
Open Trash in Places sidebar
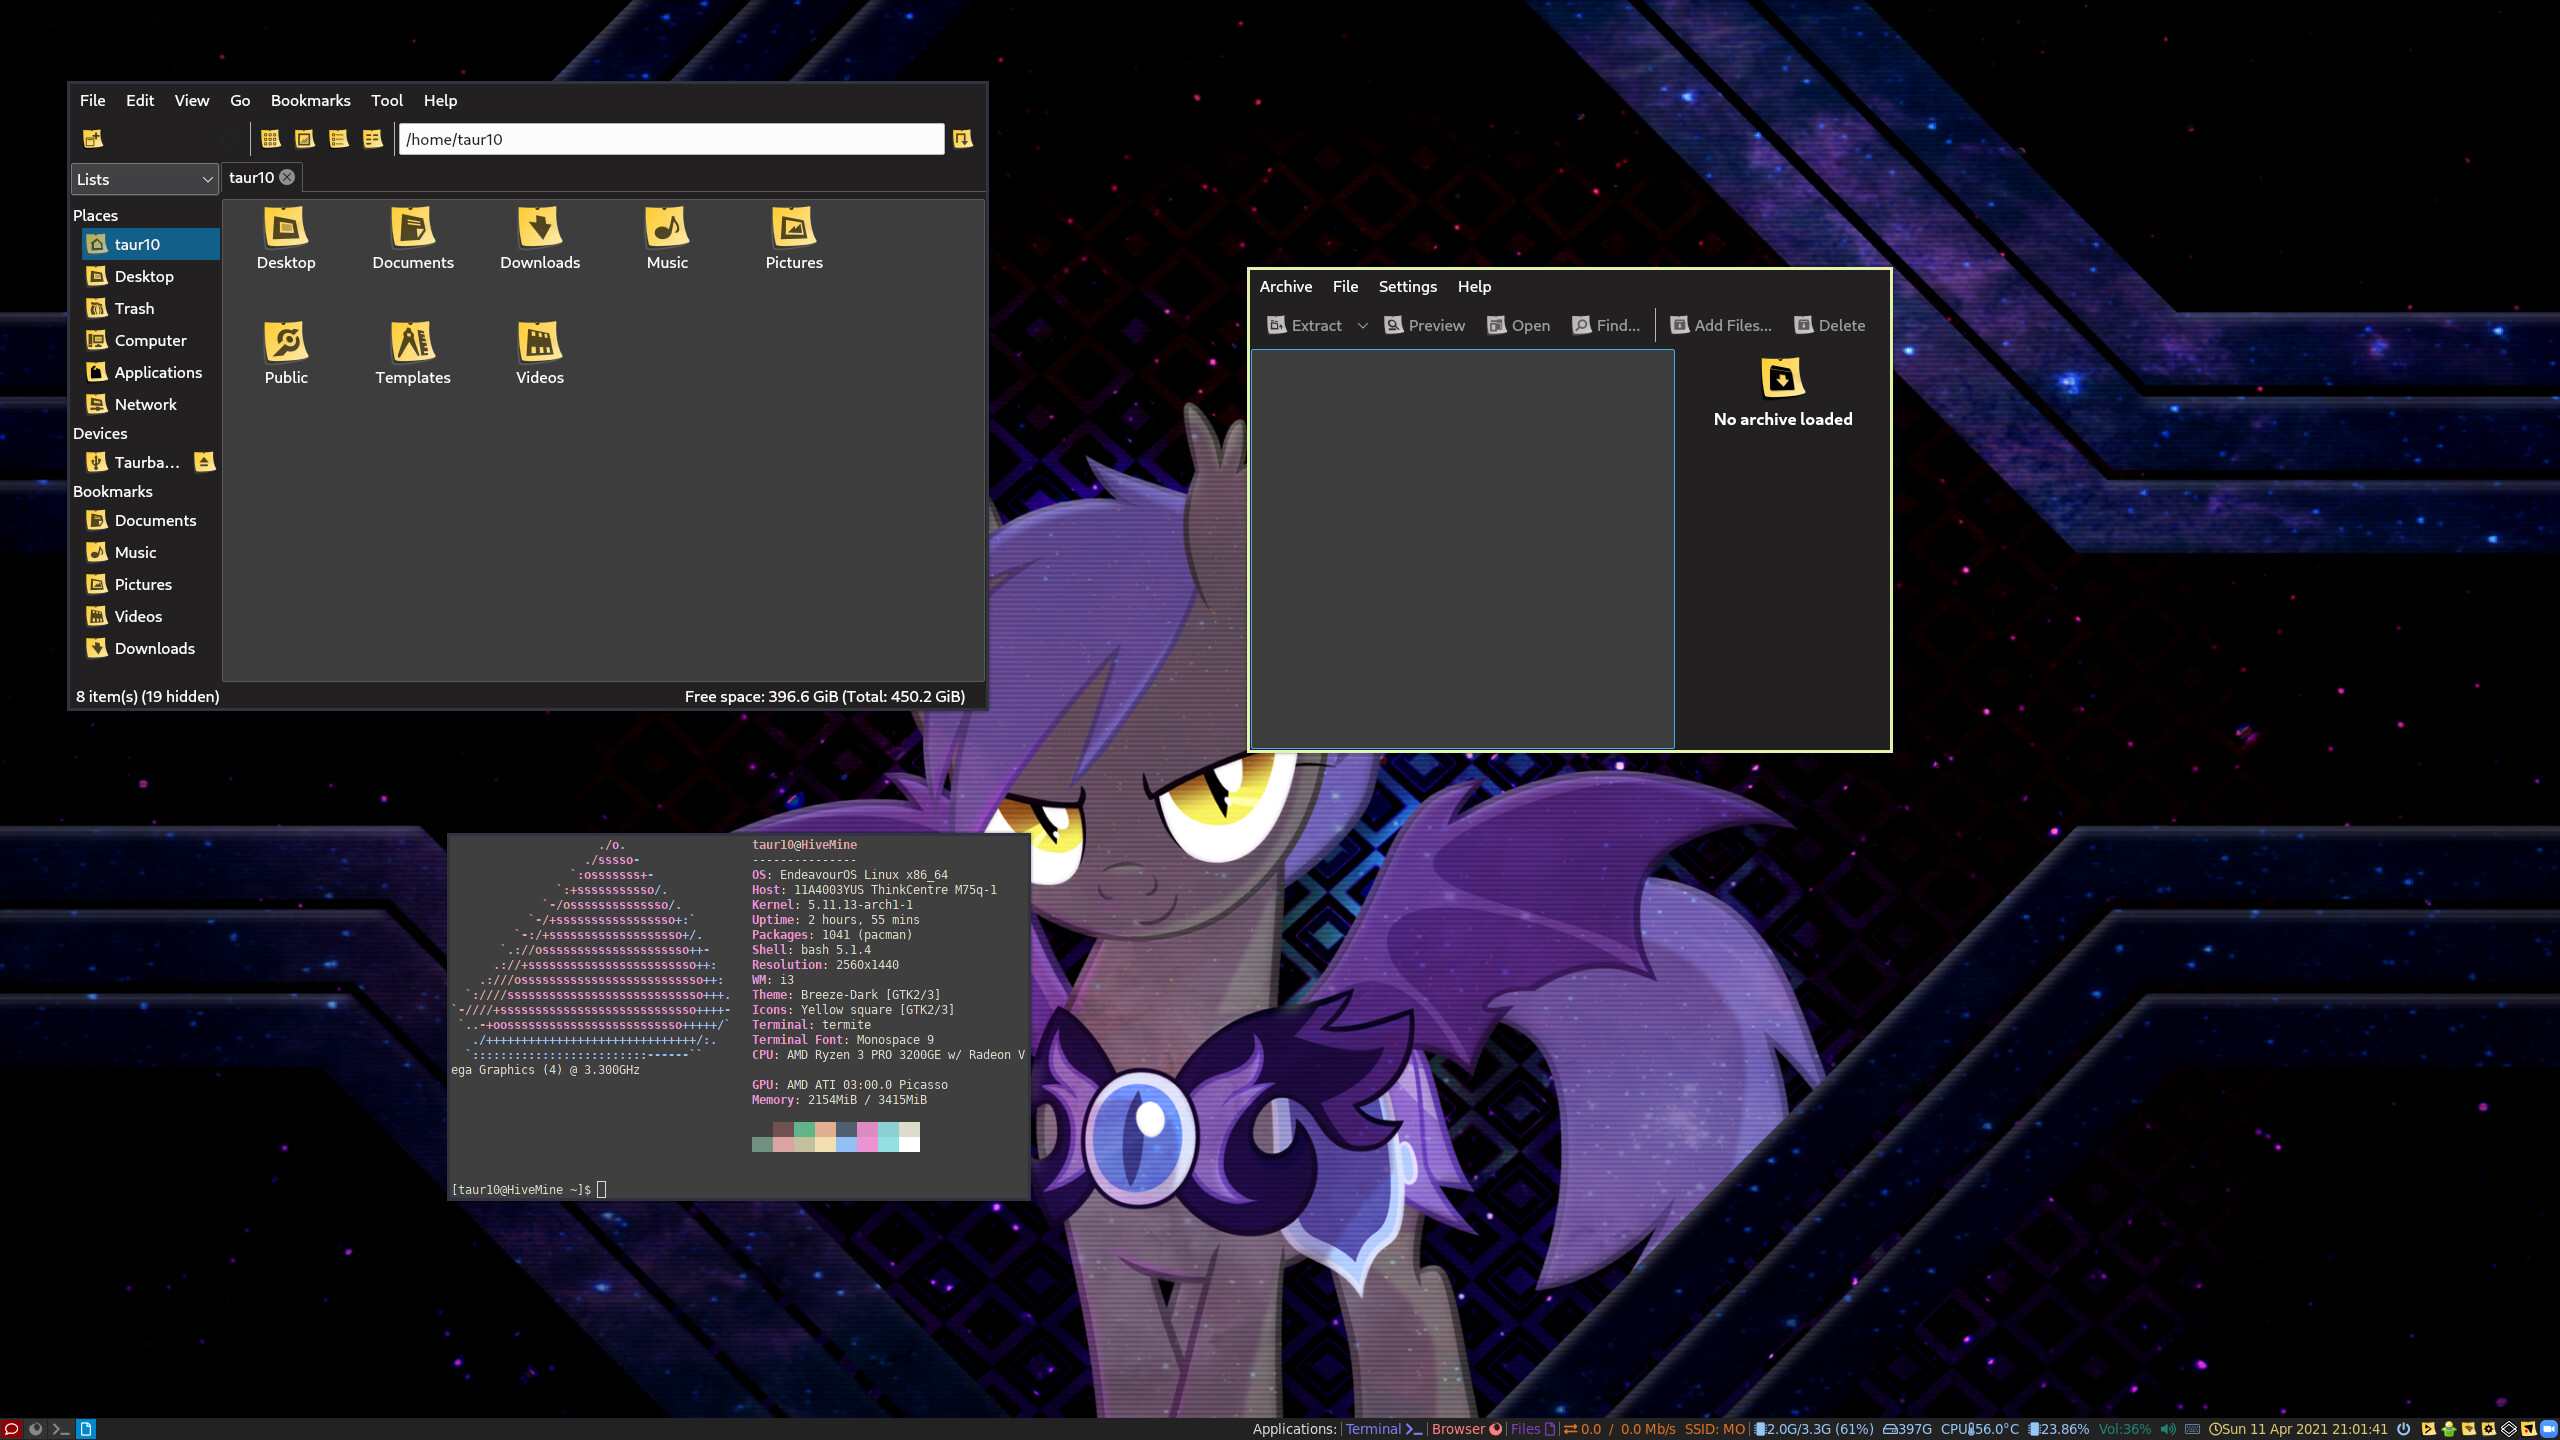(x=150, y=308)
